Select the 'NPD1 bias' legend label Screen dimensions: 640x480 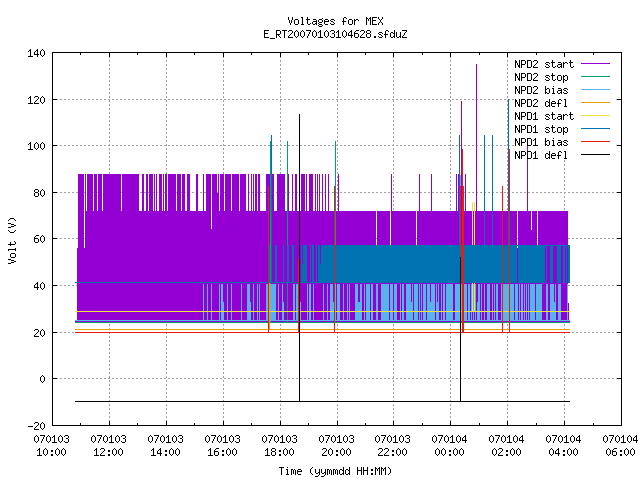pyautogui.click(x=541, y=142)
